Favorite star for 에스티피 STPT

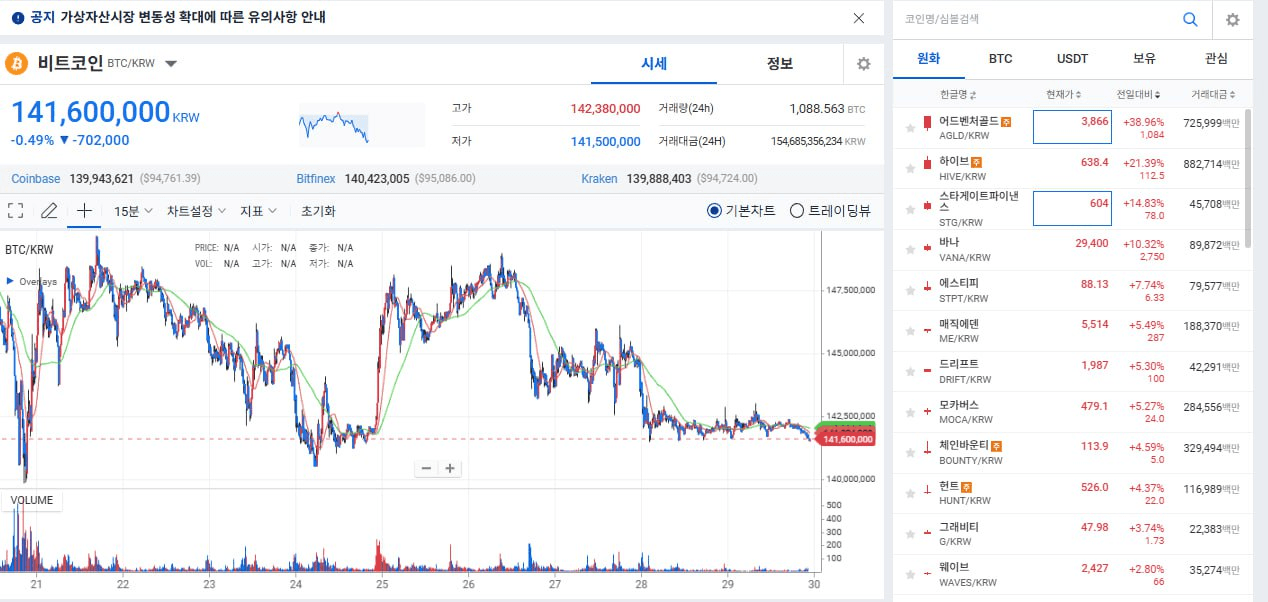910,291
